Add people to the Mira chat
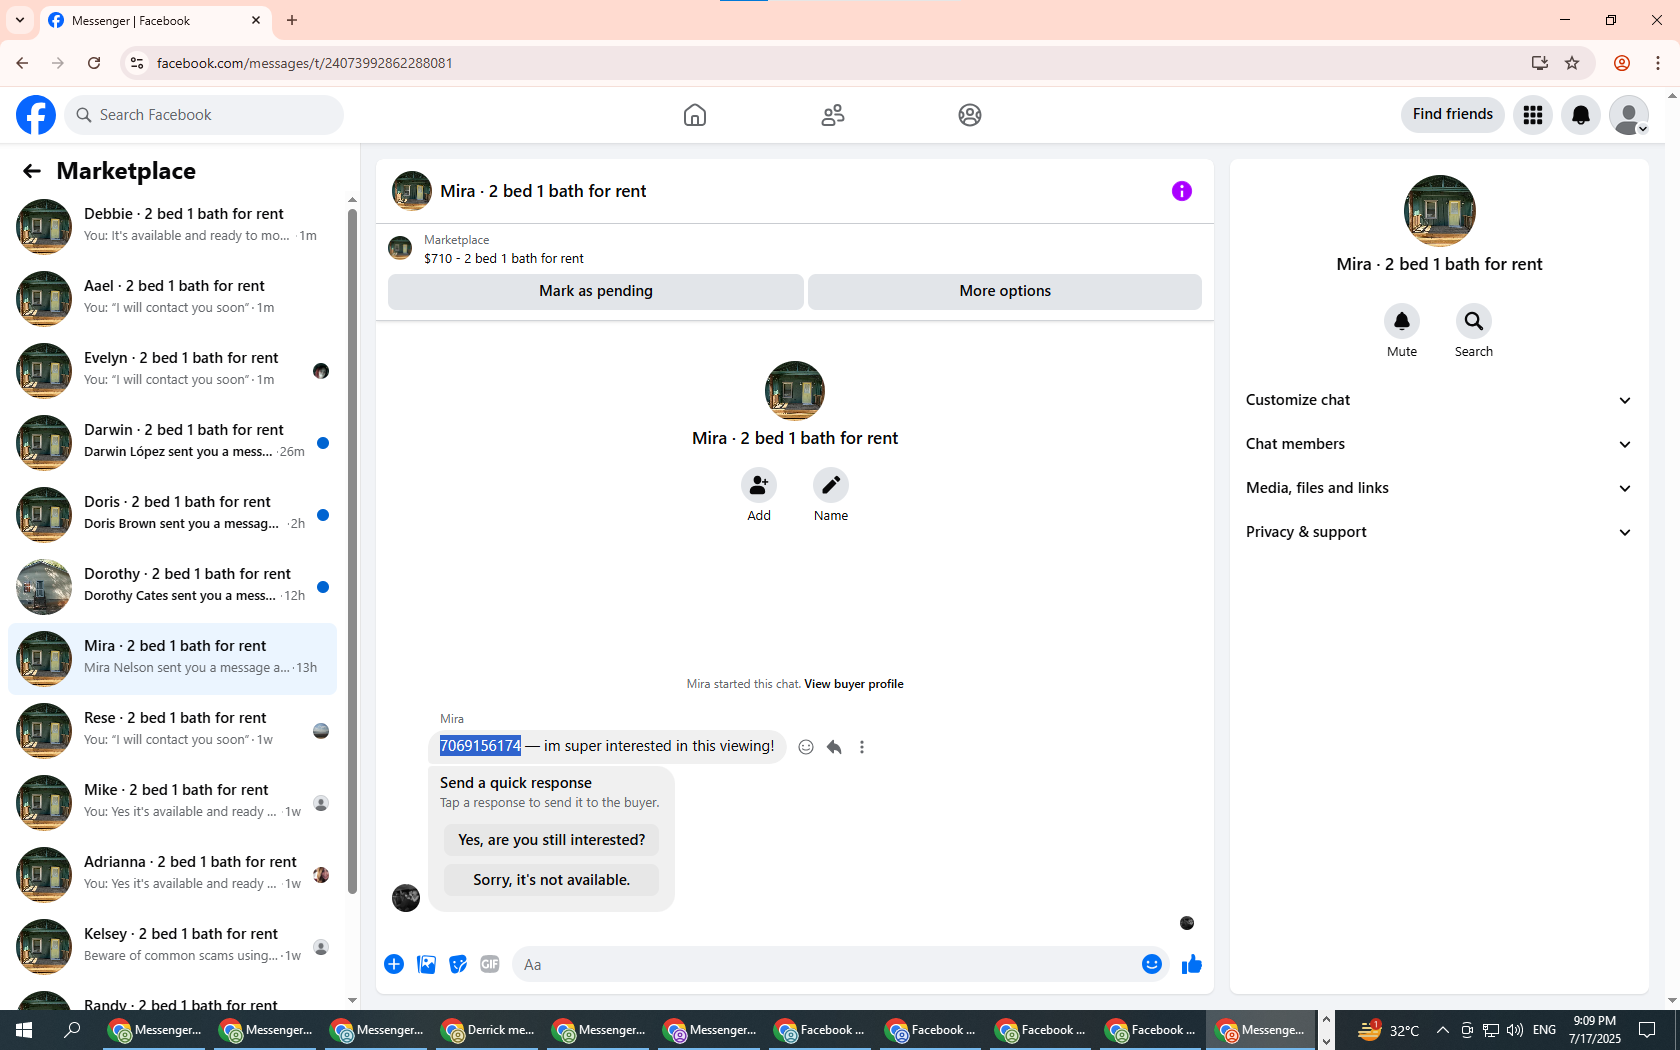Viewport: 1680px width, 1050px height. 759,485
